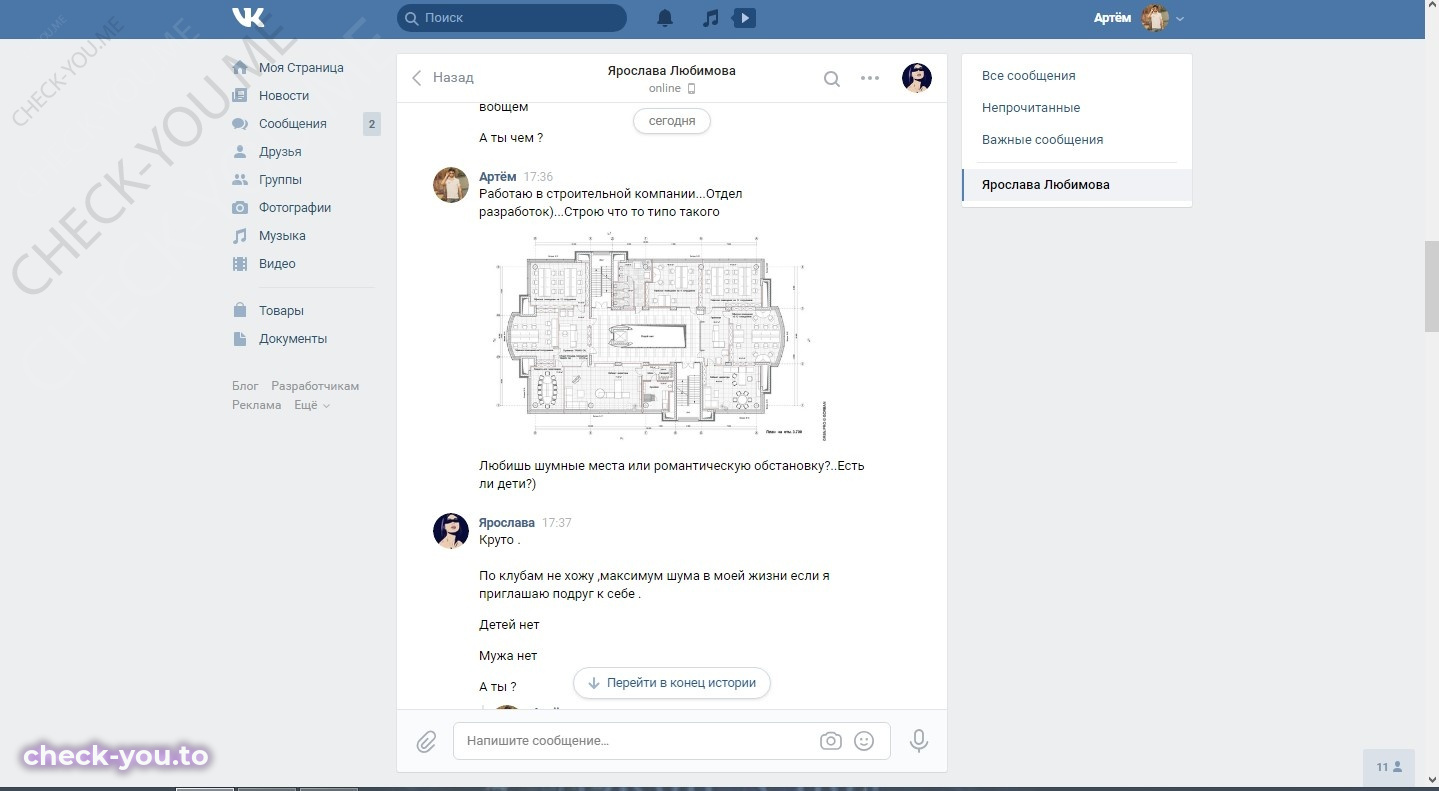Open the conversation actions three-dot menu
Viewport: 1439px width, 791px height.
(870, 78)
